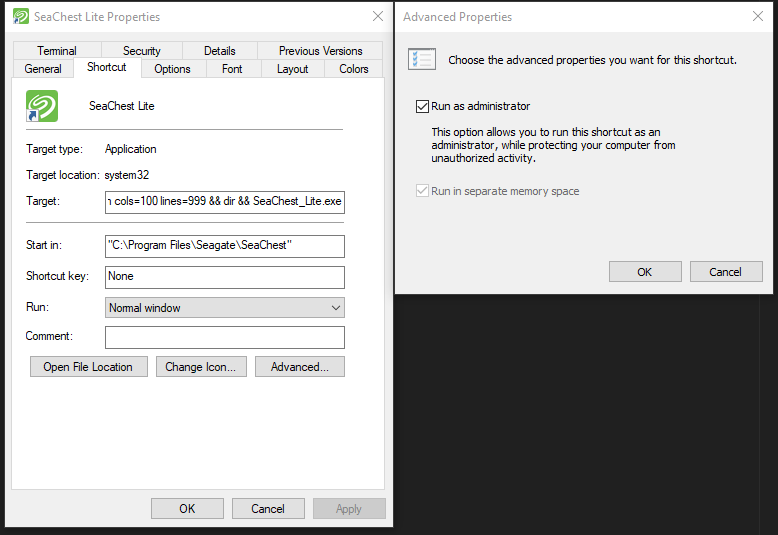Click Open File Location button
Image resolution: width=778 pixels, height=535 pixels.
coord(88,367)
